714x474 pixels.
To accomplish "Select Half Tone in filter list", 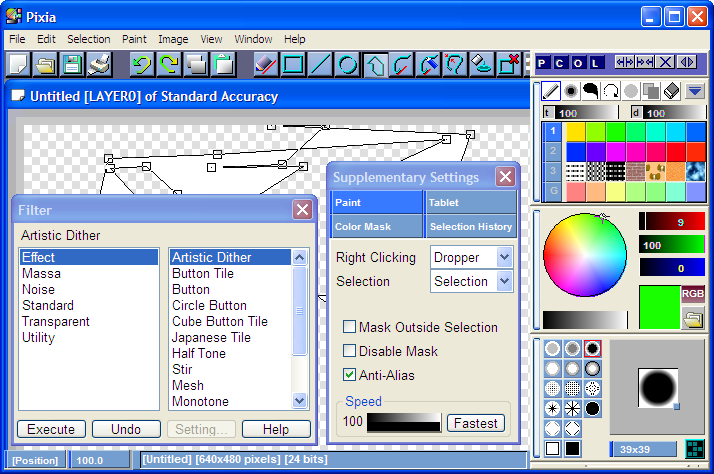I will tap(199, 353).
